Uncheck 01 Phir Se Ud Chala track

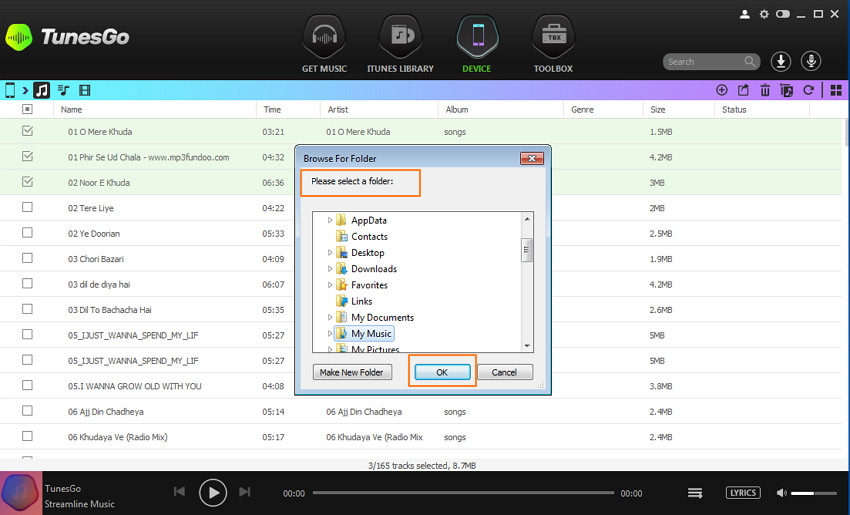27,156
